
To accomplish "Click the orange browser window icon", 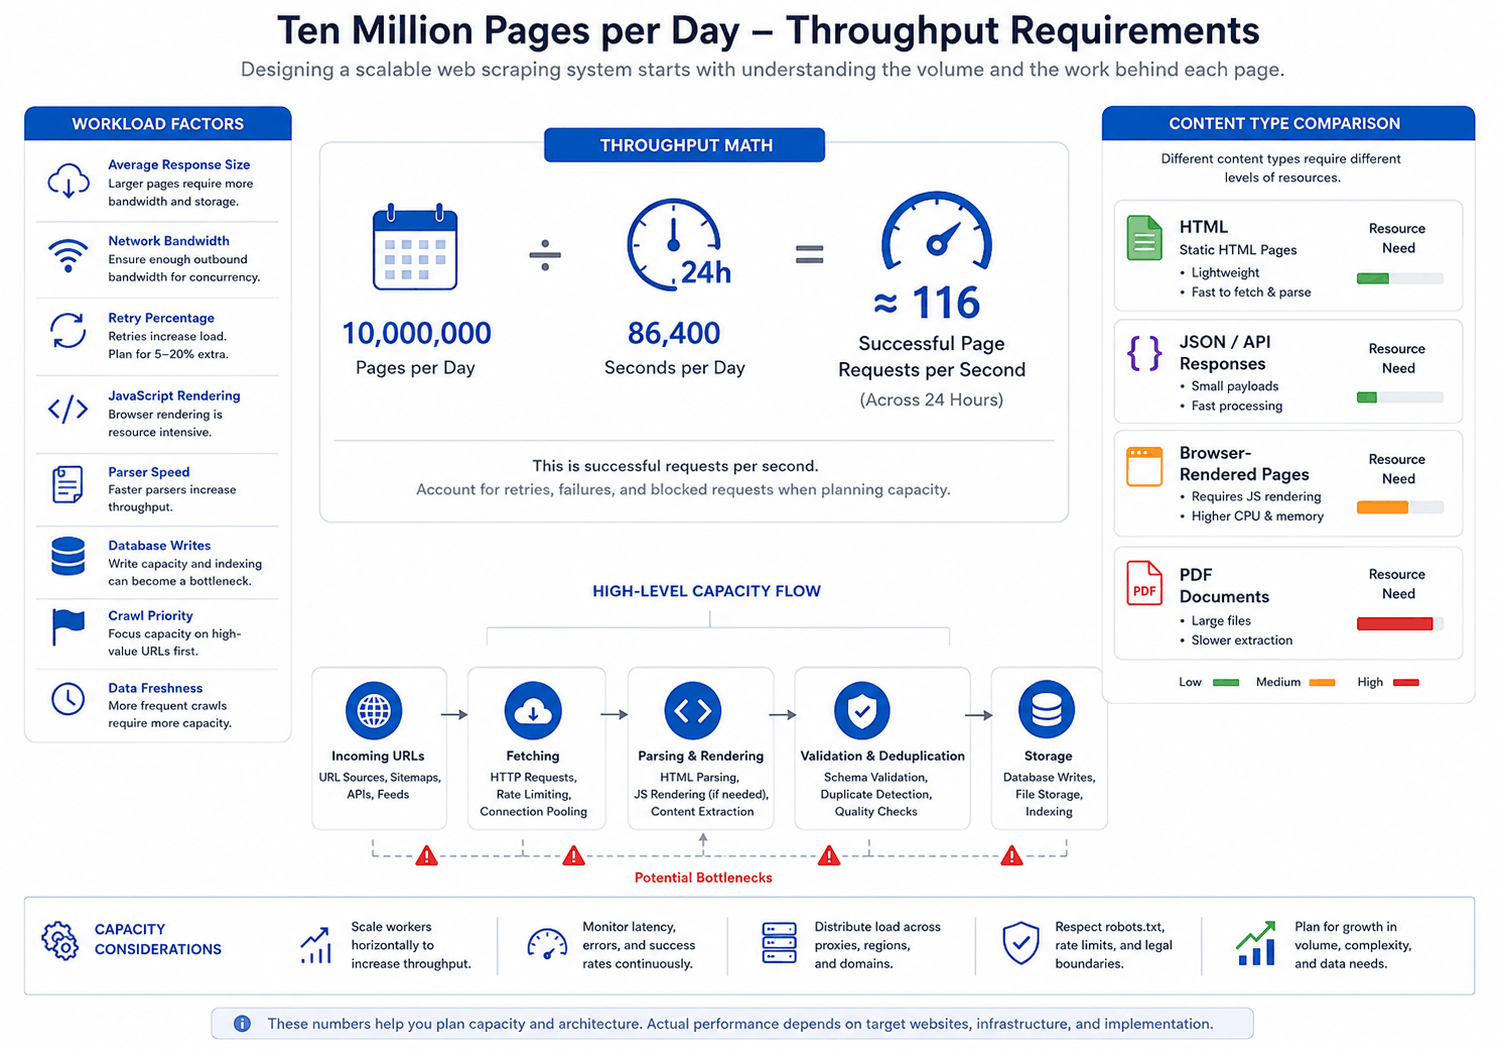I will 1144,466.
